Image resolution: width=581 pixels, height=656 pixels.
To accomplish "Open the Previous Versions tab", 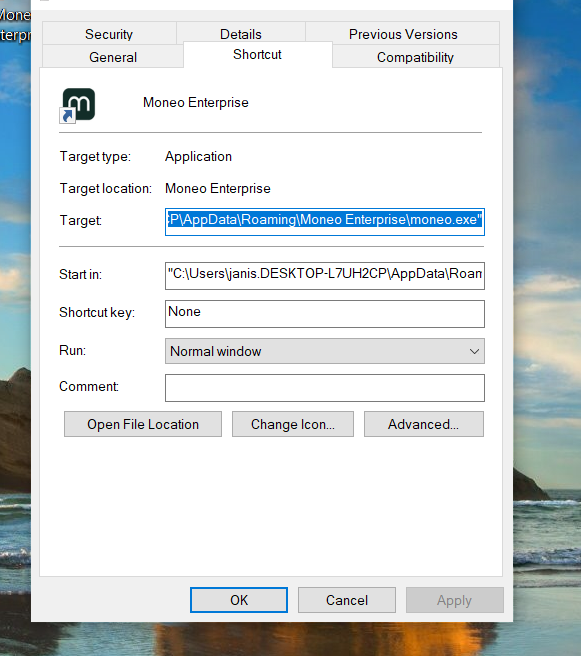I will point(403,34).
